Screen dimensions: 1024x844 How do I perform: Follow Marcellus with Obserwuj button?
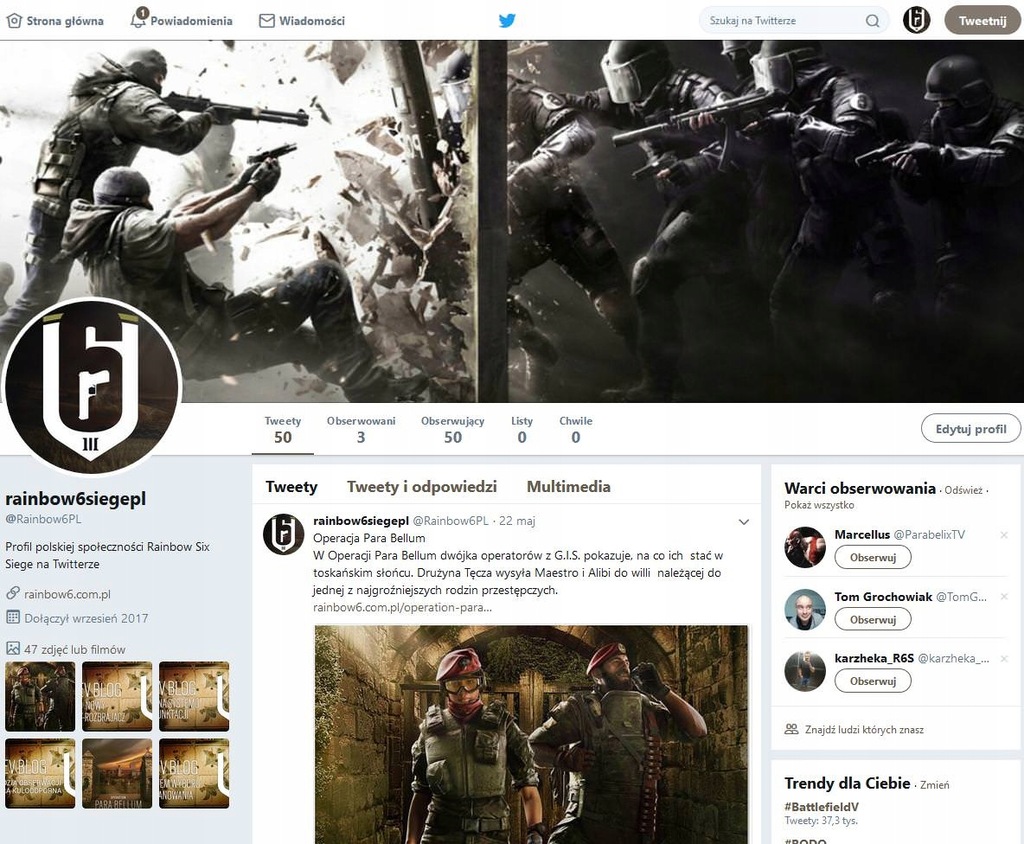872,557
